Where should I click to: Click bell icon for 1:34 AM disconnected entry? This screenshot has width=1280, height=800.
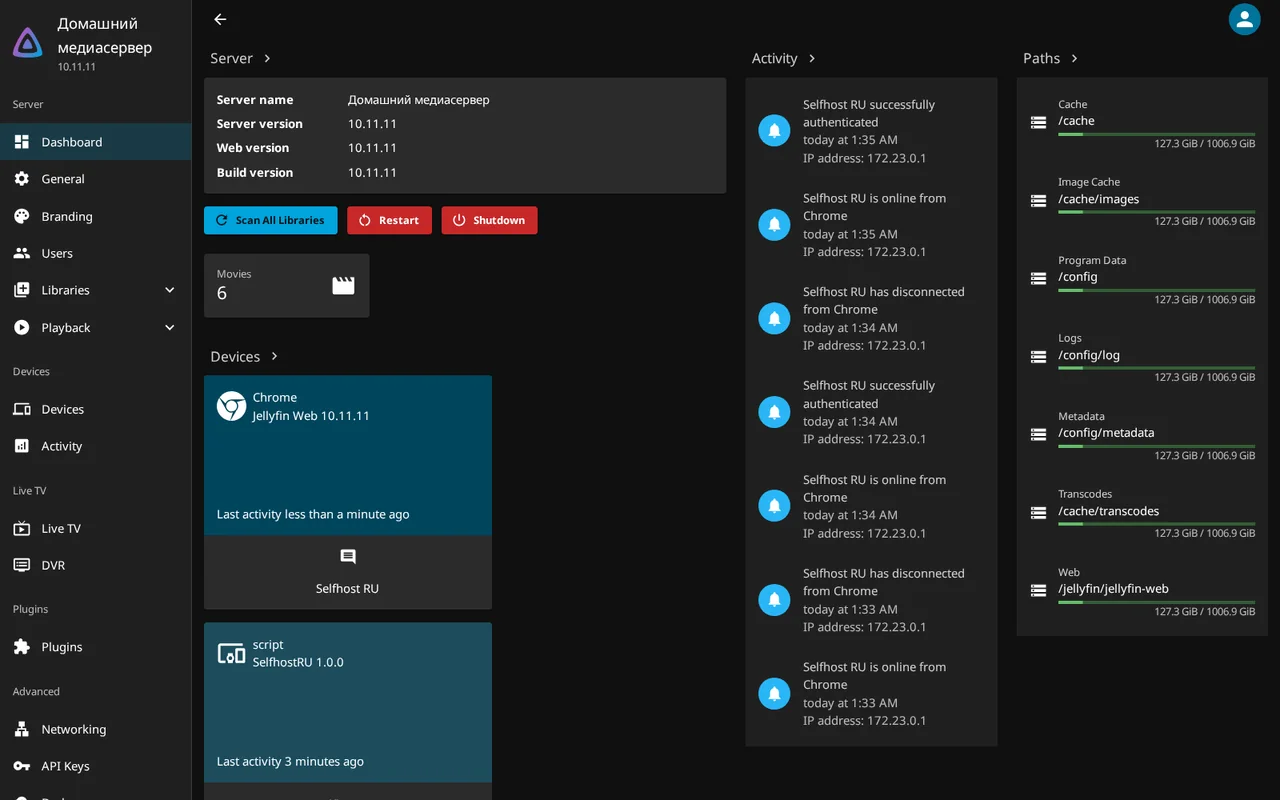click(774, 318)
